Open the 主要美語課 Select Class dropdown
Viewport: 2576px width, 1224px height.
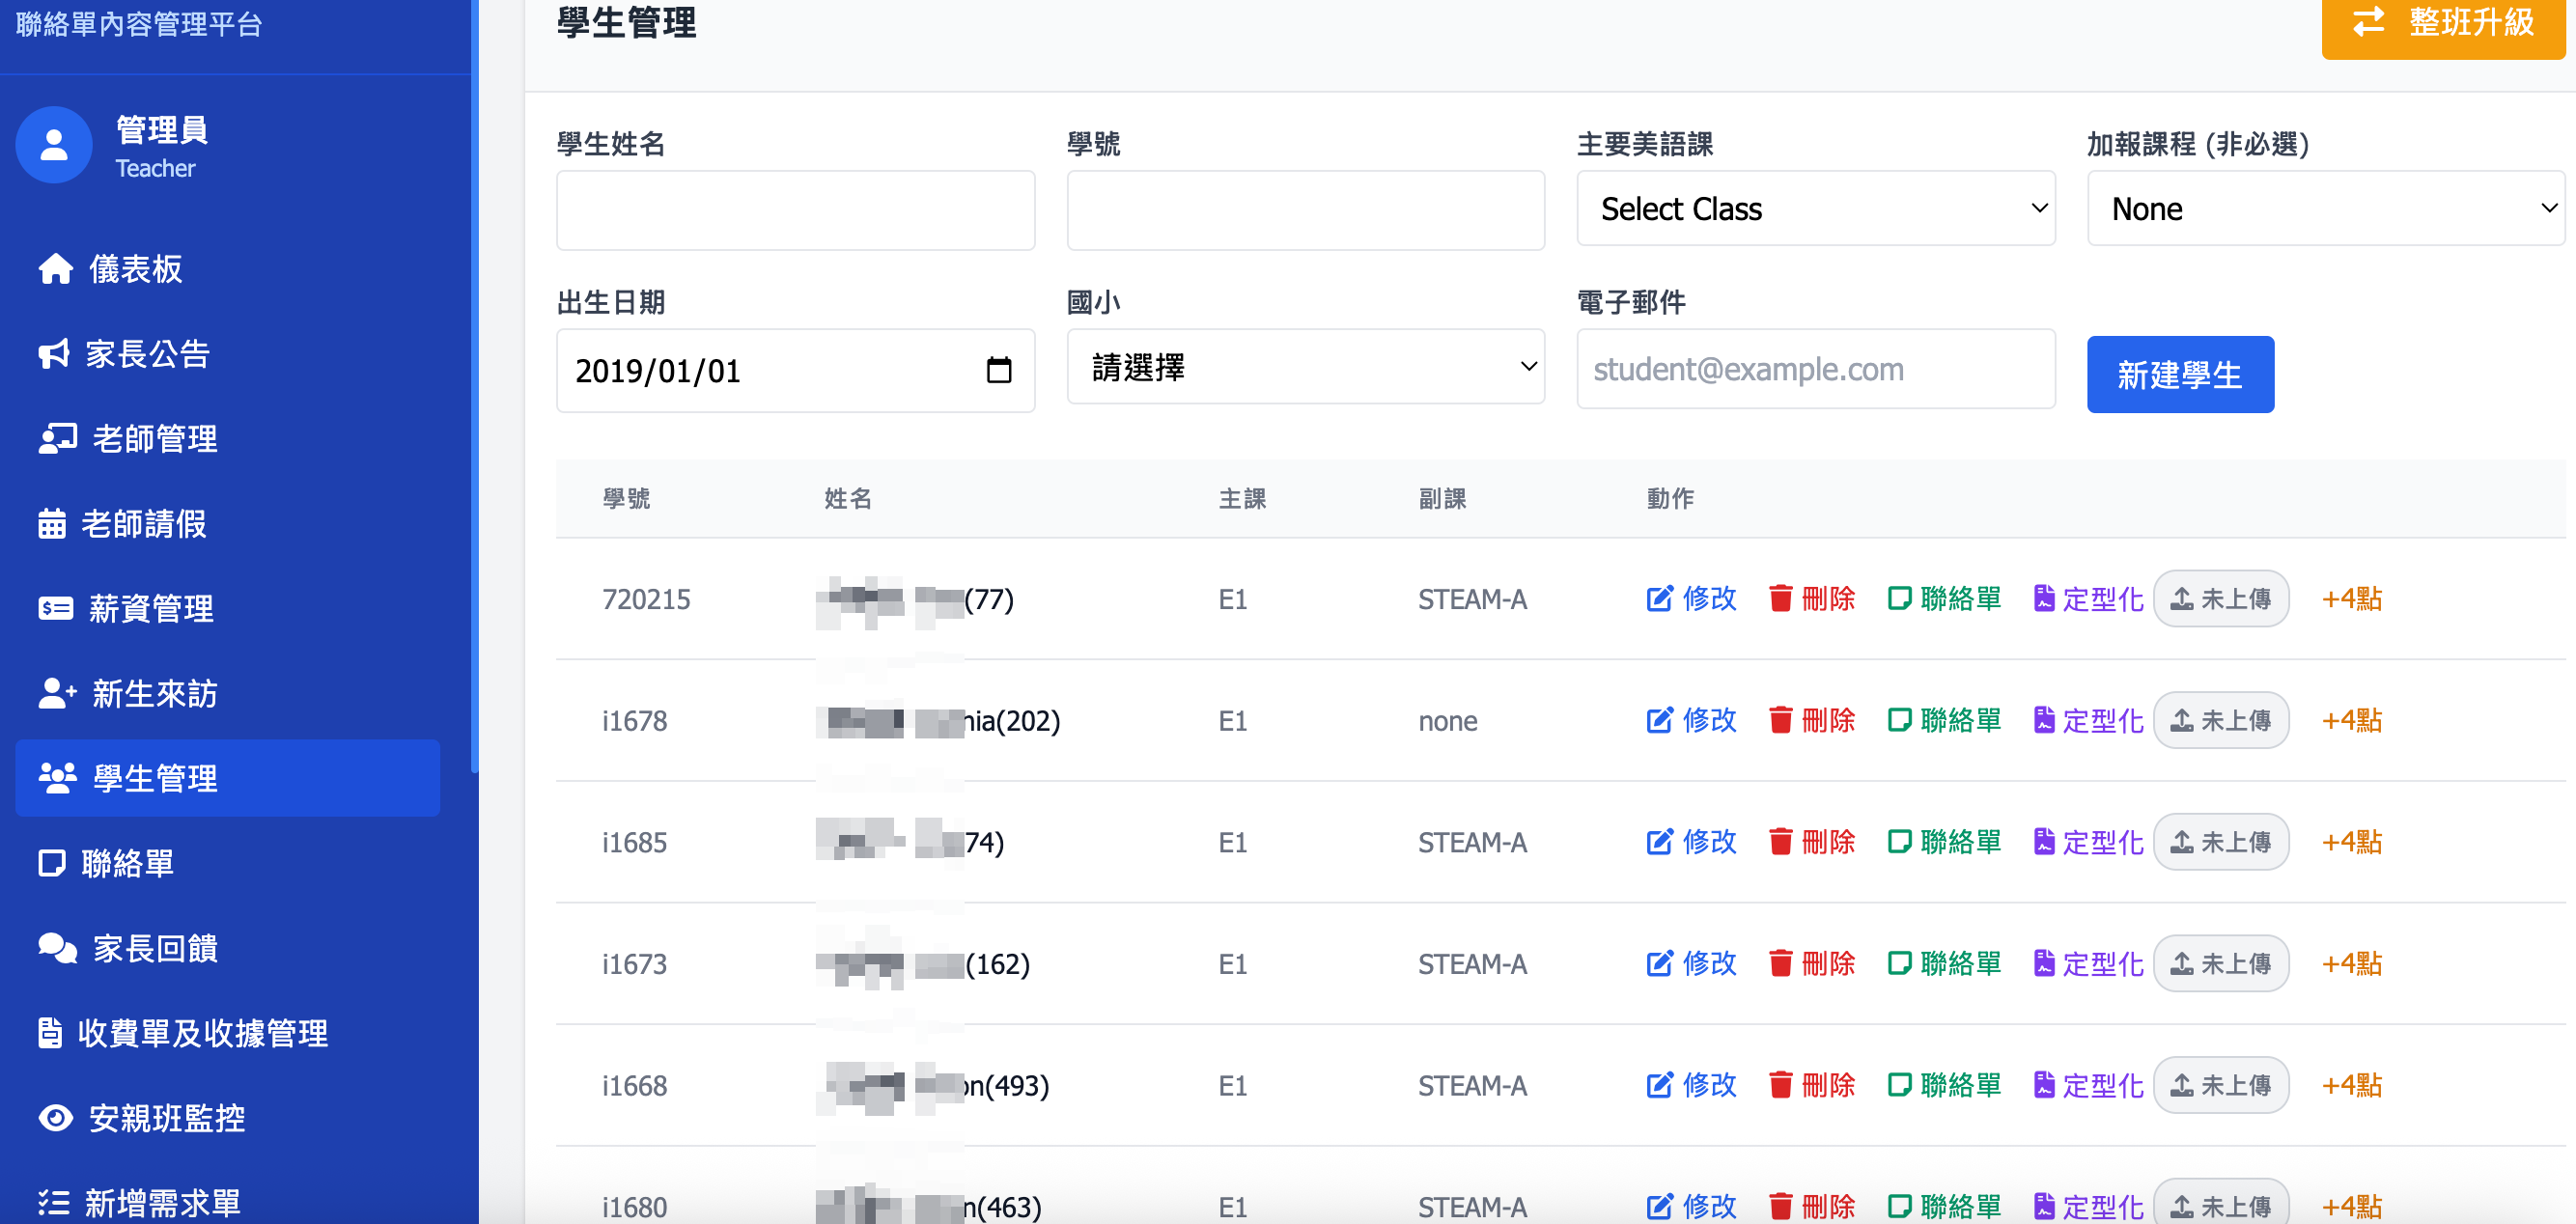point(1816,209)
